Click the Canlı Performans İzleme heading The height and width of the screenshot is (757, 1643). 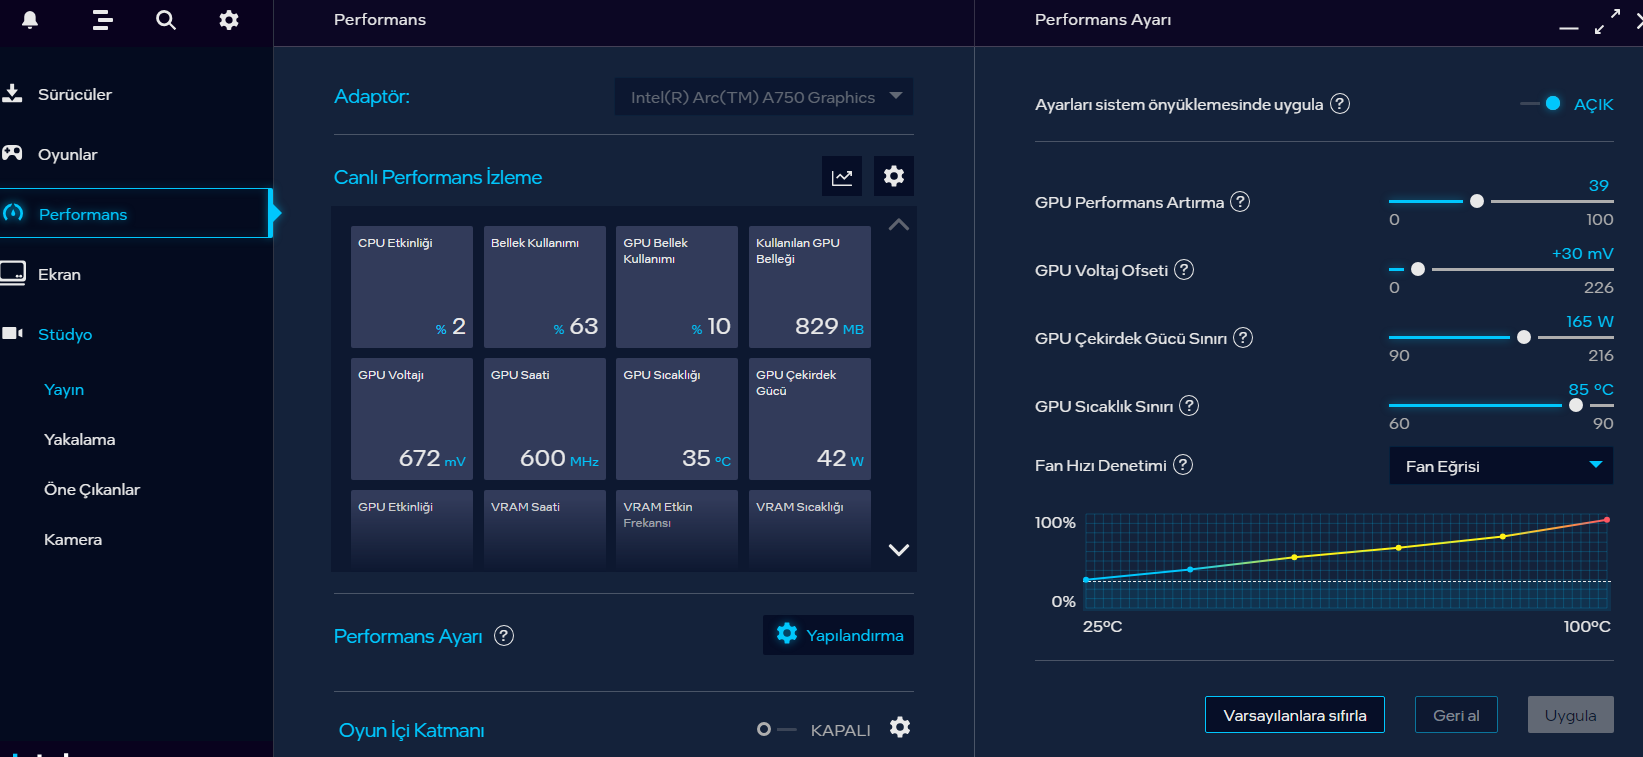coord(438,177)
